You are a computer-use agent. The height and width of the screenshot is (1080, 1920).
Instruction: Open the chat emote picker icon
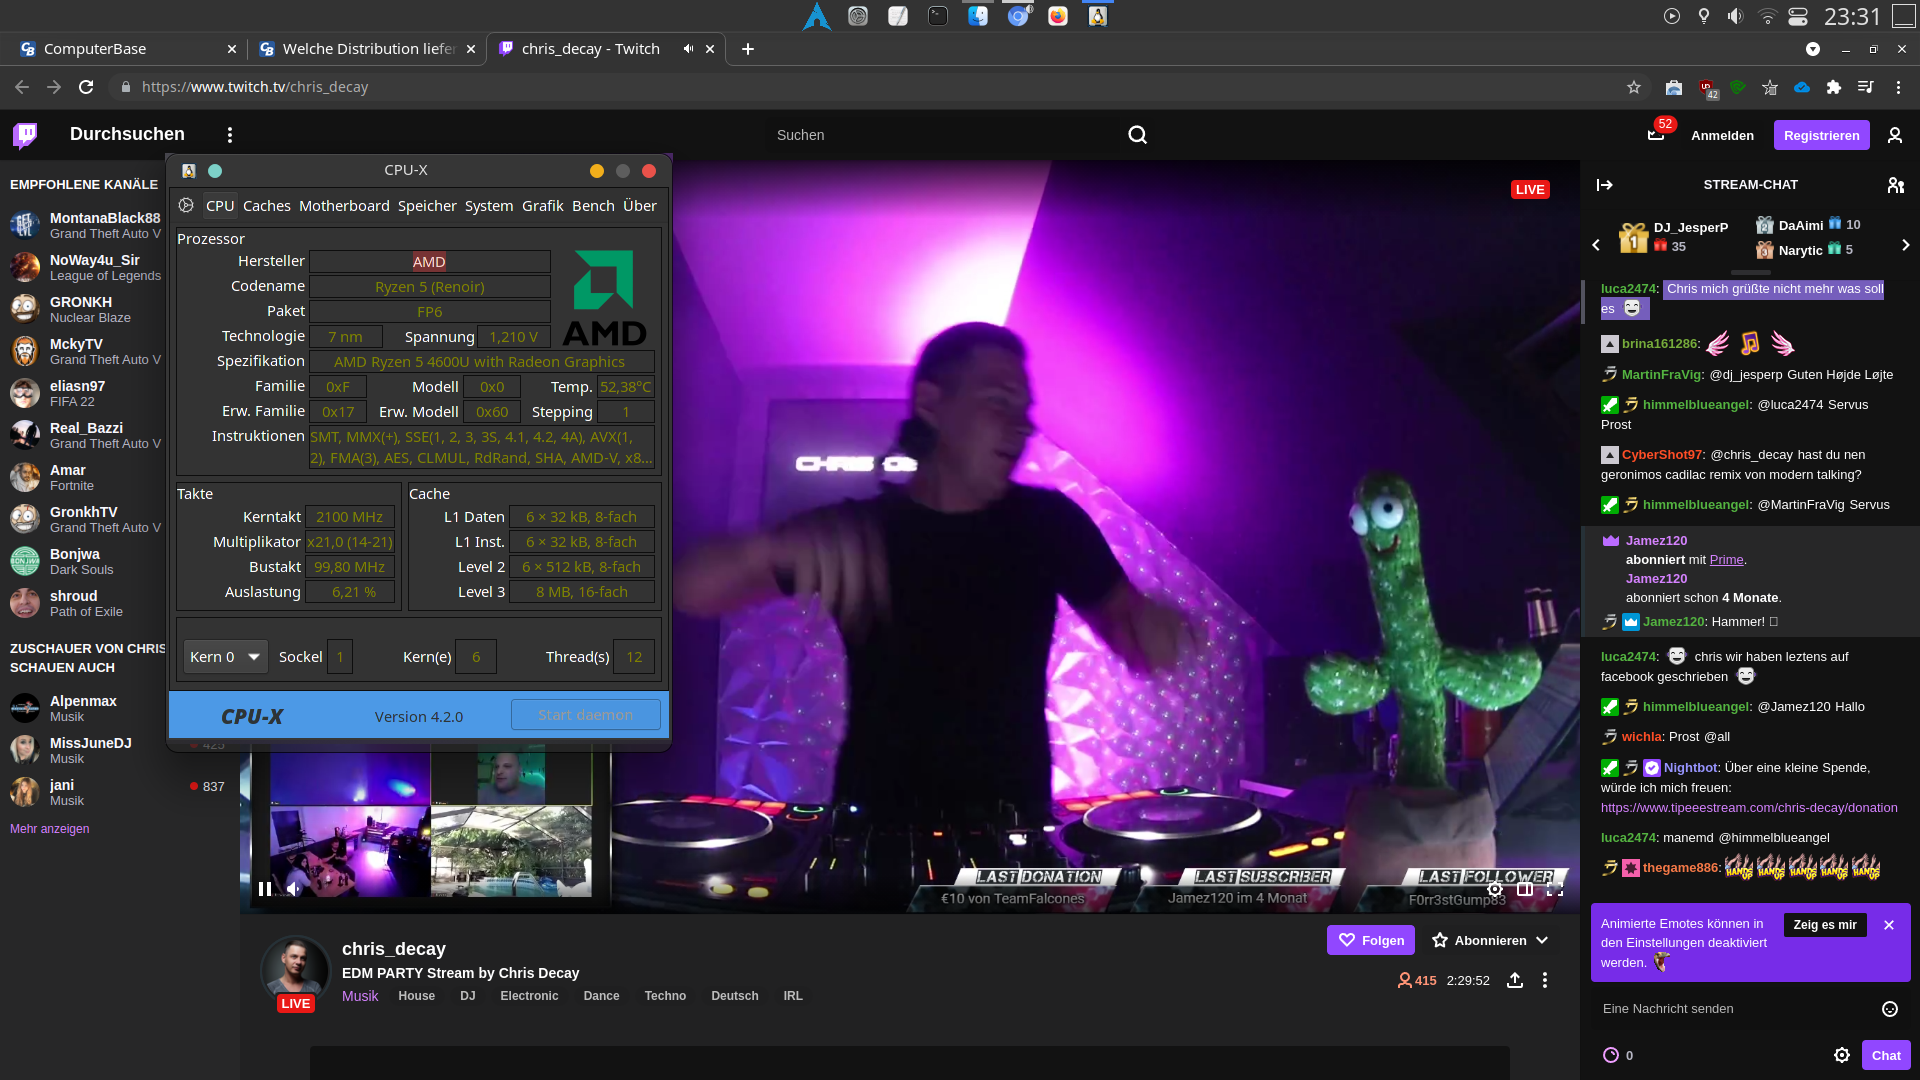[1889, 1009]
